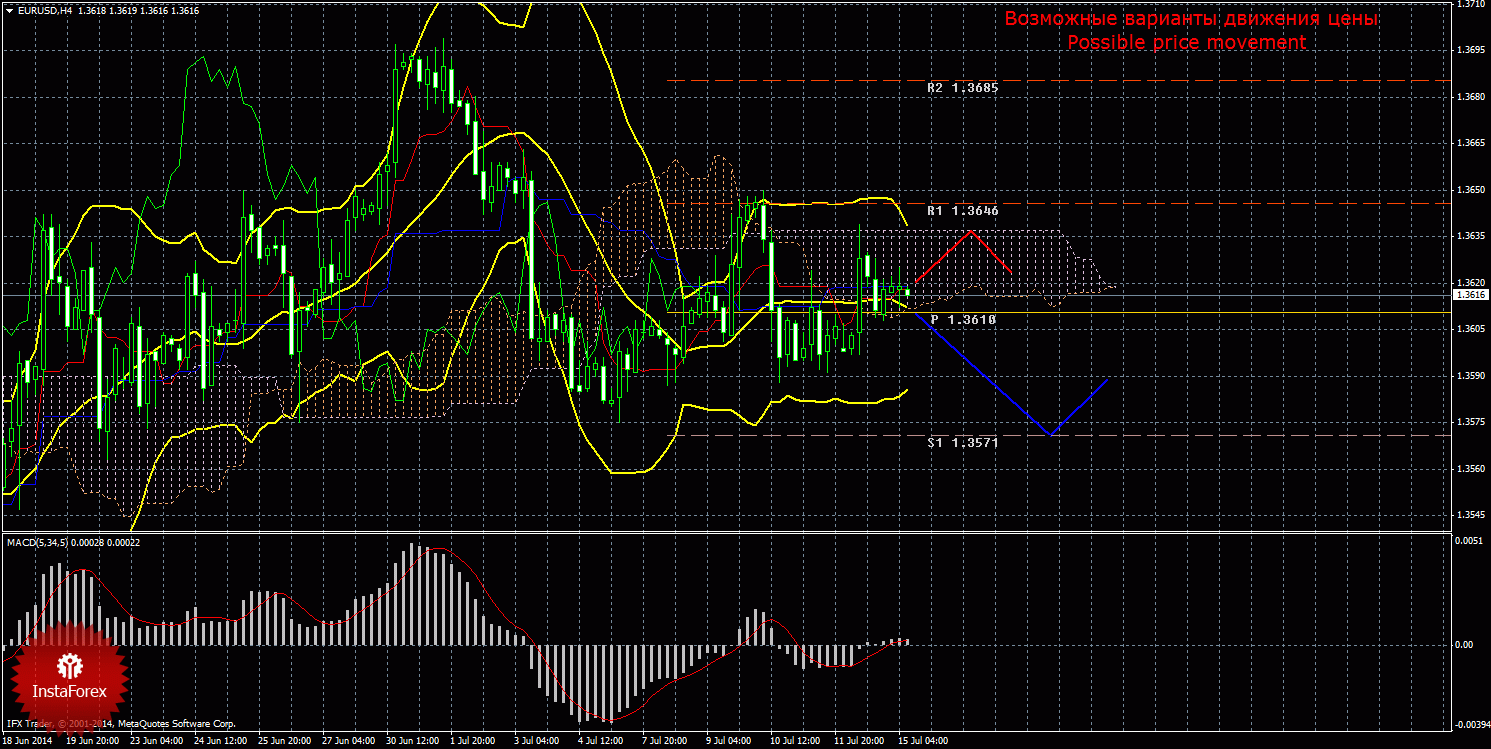Select the S1 1.3571 support label
1491x749 pixels.
pos(962,441)
